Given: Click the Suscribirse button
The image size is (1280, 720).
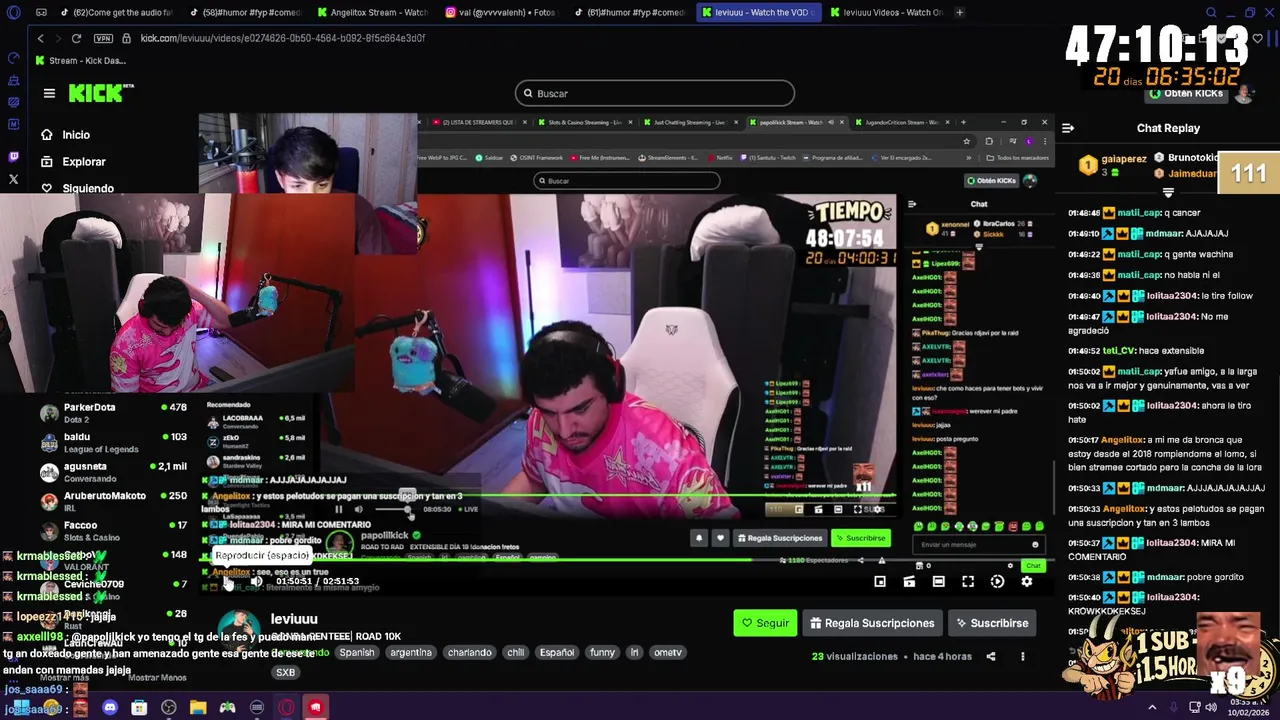Looking at the screenshot, I should pos(991,623).
